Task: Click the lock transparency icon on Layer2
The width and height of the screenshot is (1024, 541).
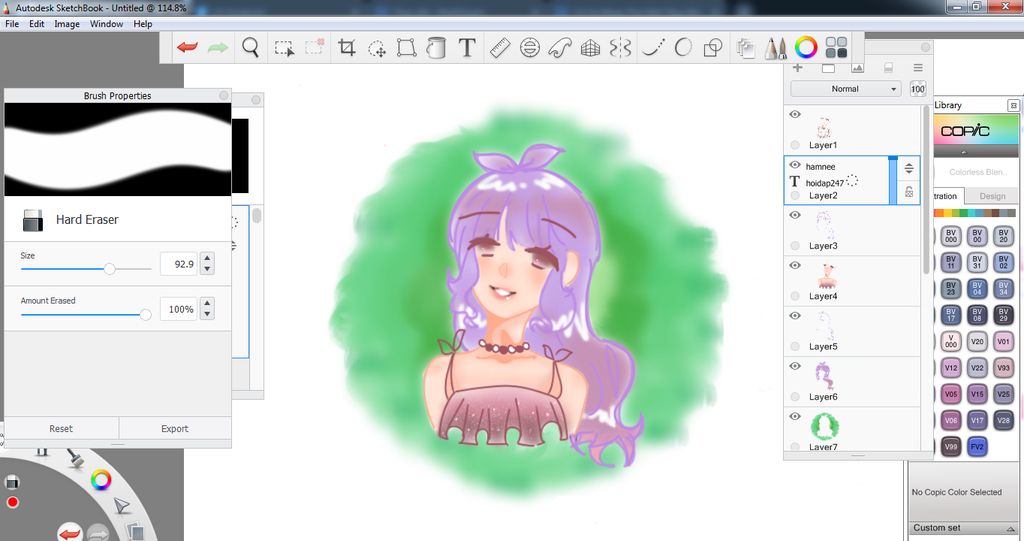Action: [x=908, y=191]
